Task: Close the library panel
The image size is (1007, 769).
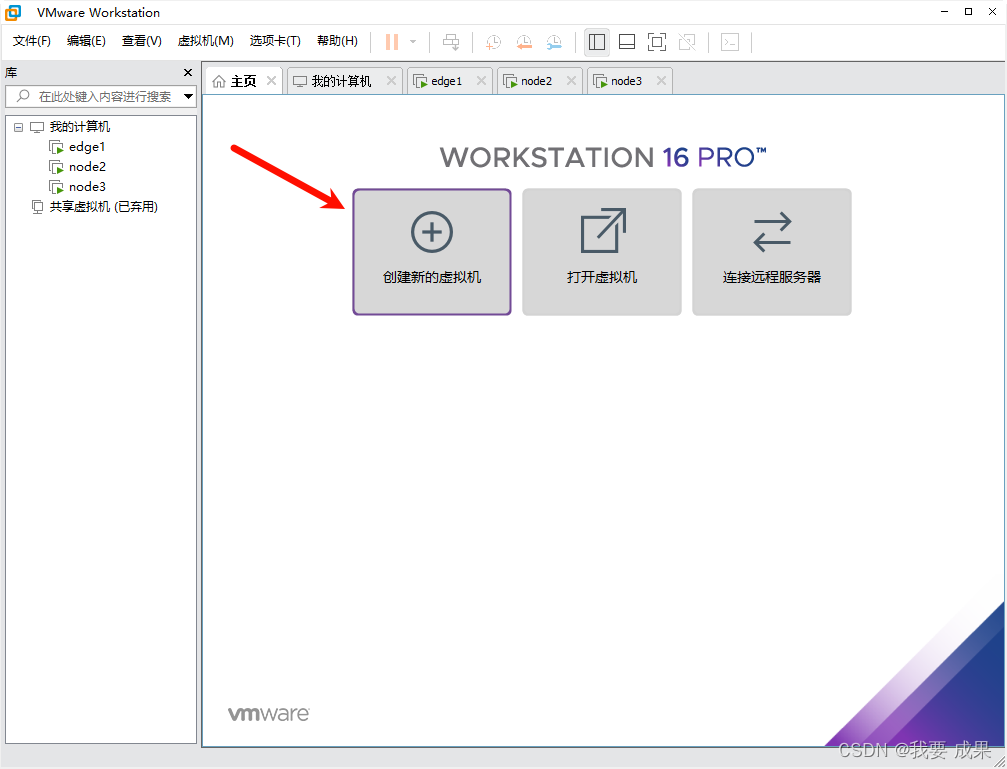Action: tap(188, 72)
